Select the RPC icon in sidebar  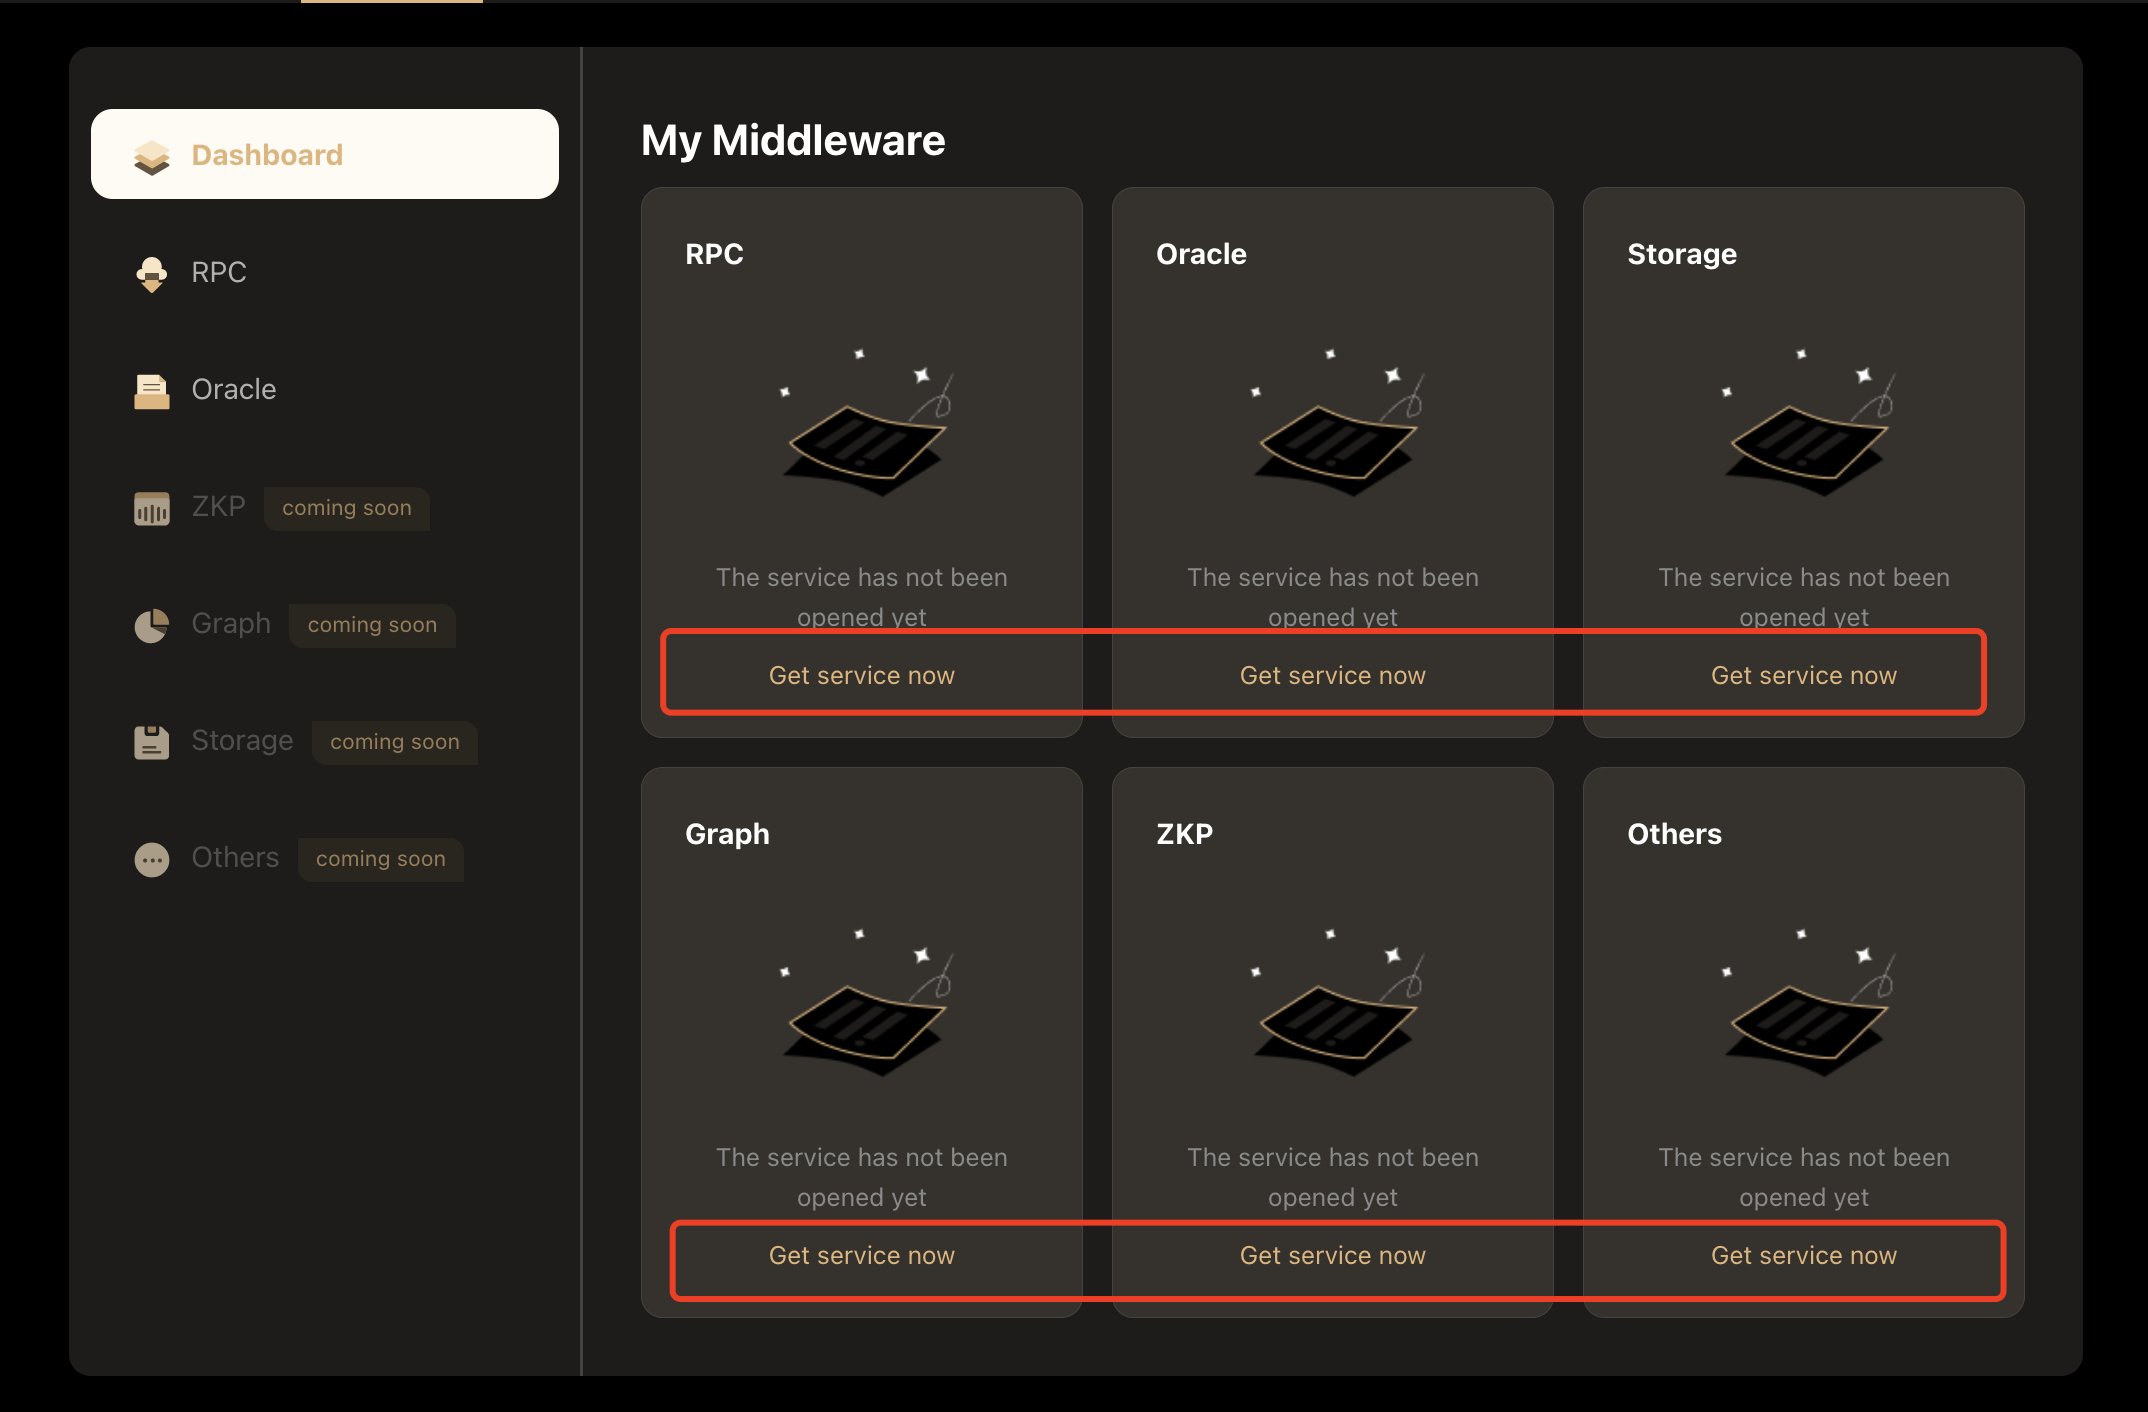pyautogui.click(x=151, y=271)
